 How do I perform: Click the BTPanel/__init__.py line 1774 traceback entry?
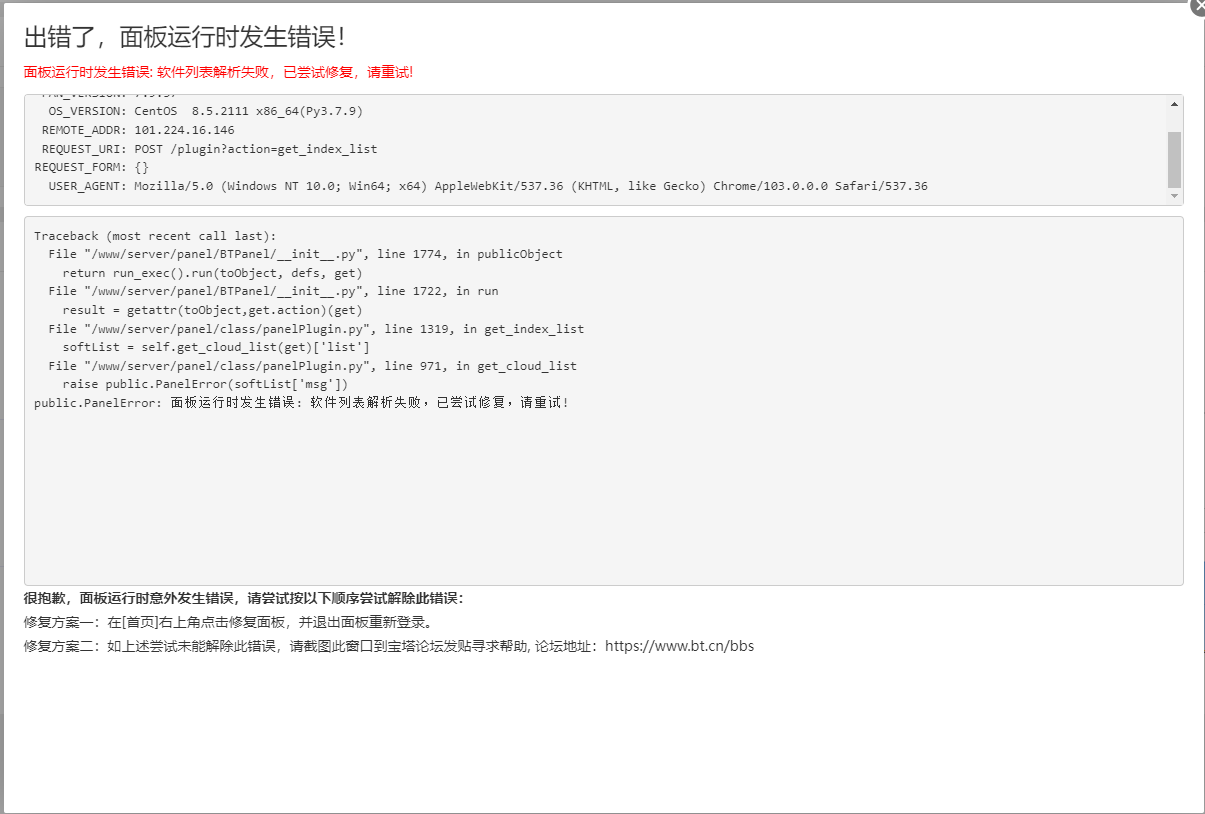click(x=300, y=253)
